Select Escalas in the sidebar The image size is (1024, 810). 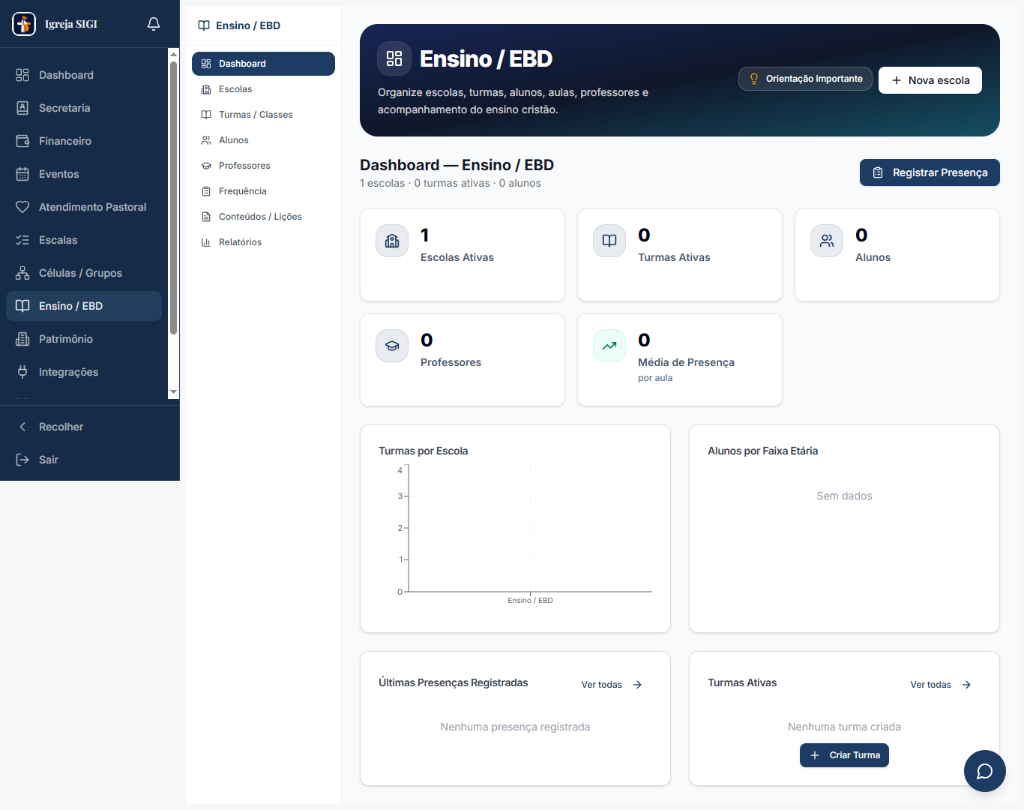[x=84, y=240]
